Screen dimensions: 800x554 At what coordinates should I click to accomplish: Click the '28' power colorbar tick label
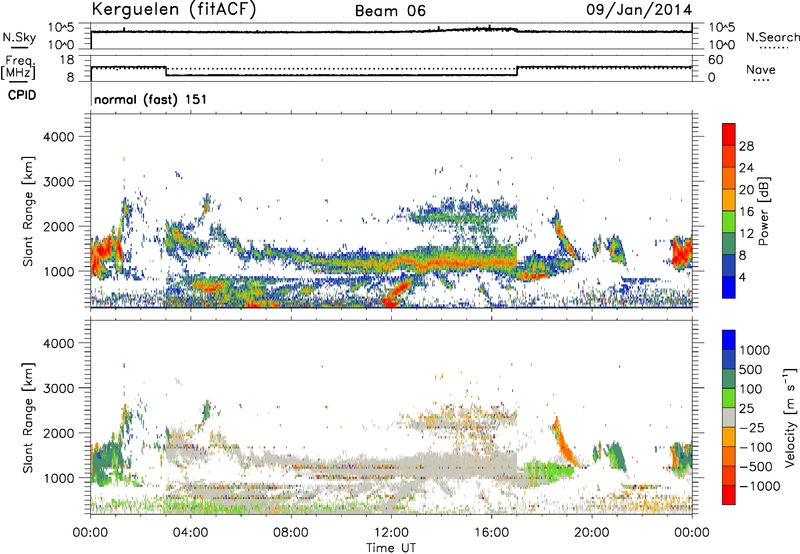(746, 146)
